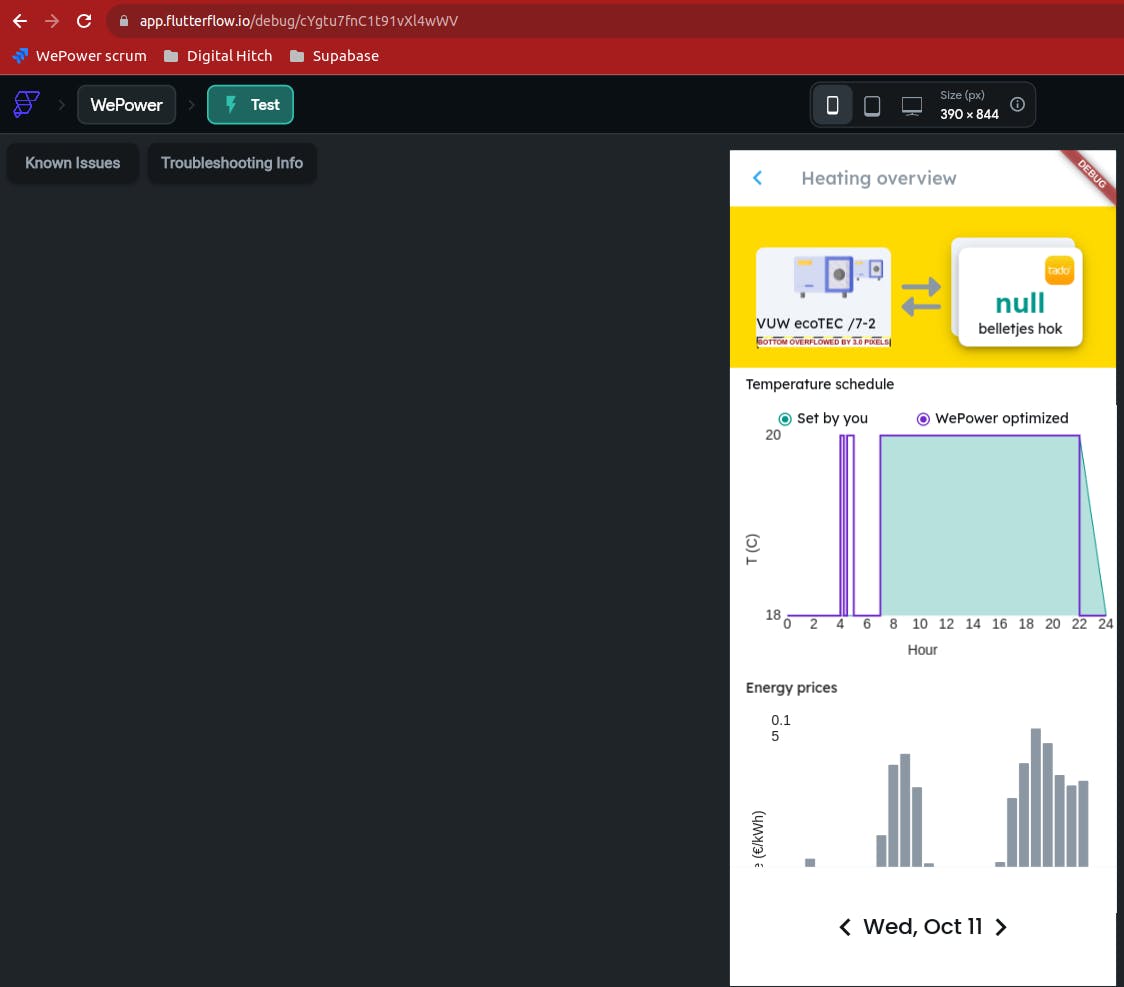Click the Energy prices heading

point(791,687)
